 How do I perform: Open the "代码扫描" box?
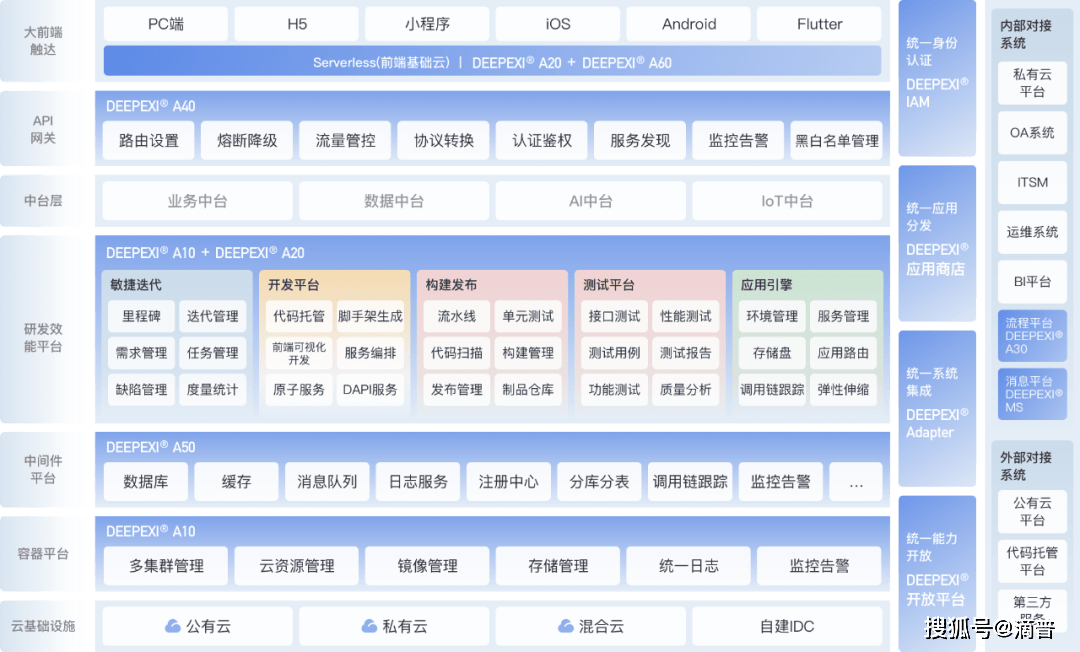click(x=457, y=353)
